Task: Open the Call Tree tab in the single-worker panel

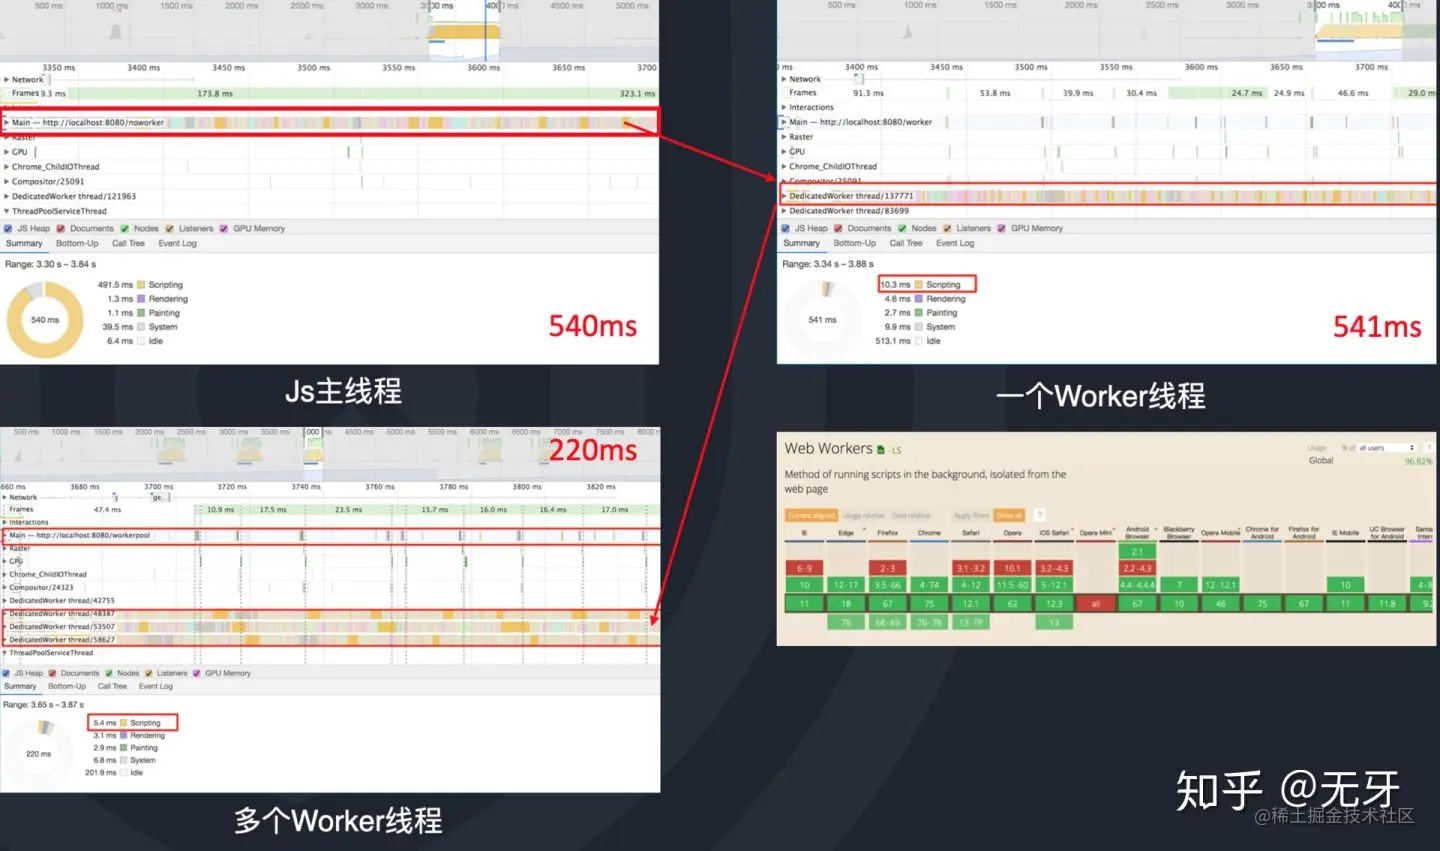Action: (906, 243)
